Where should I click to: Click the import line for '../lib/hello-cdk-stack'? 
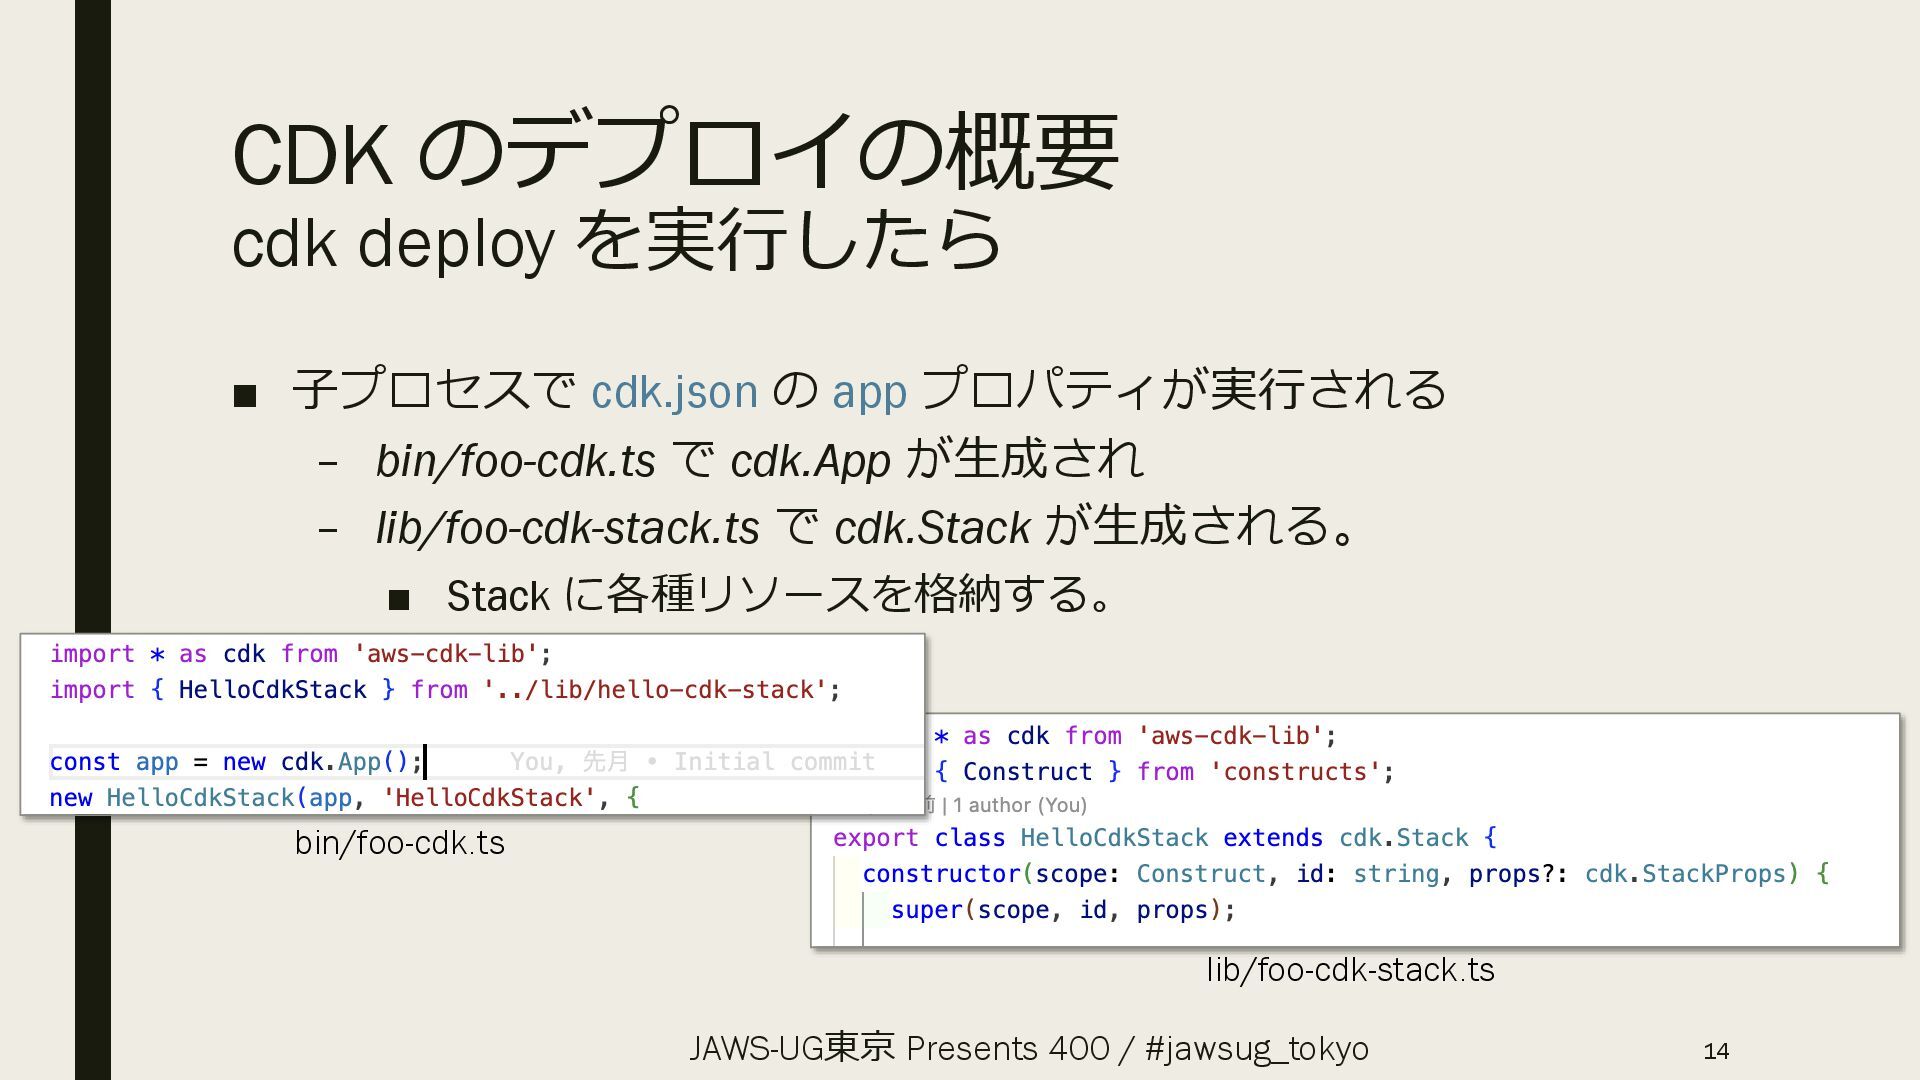[x=445, y=690]
